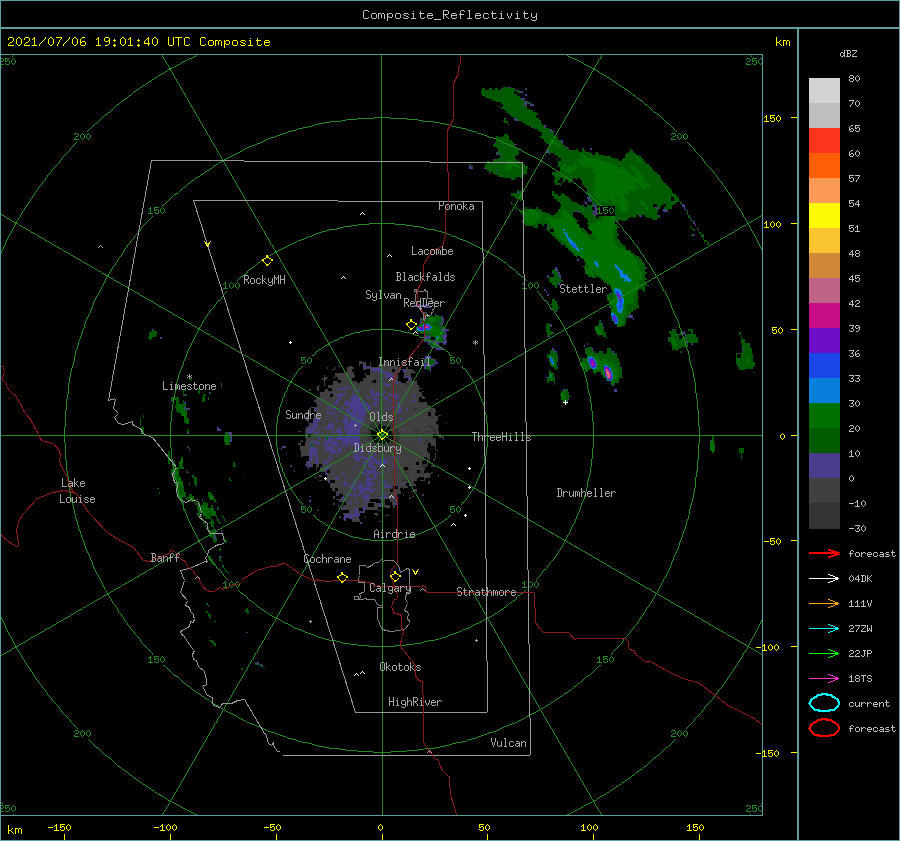
Task: Click the red forecast ellipse in legend
Action: coord(824,728)
